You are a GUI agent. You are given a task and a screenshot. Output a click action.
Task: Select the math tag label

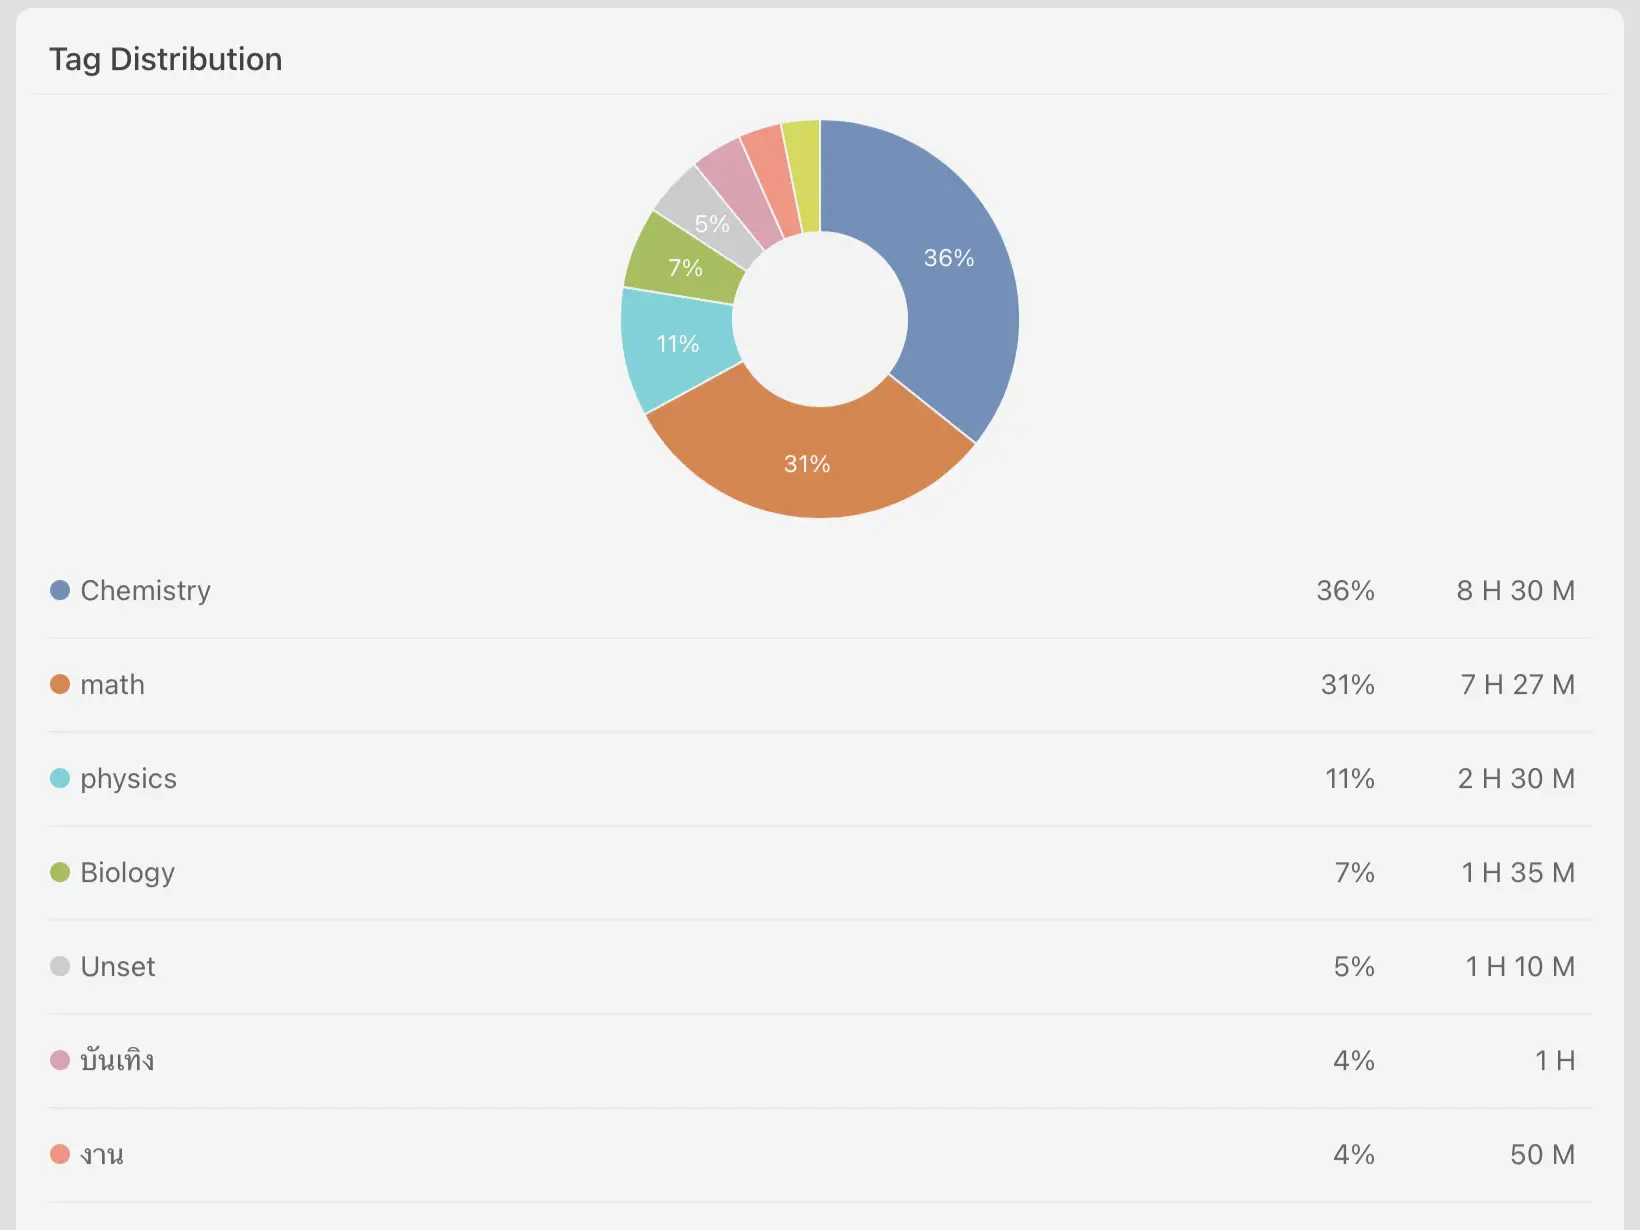pos(112,685)
